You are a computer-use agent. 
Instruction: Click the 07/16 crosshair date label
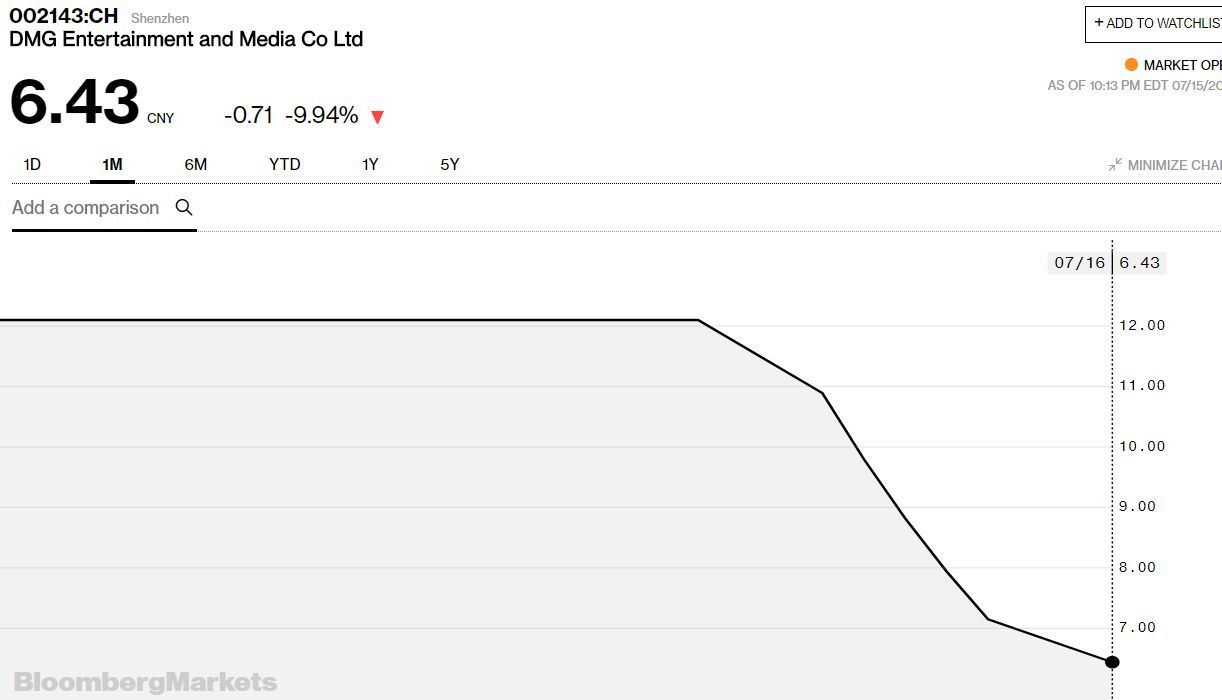pyautogui.click(x=1079, y=263)
